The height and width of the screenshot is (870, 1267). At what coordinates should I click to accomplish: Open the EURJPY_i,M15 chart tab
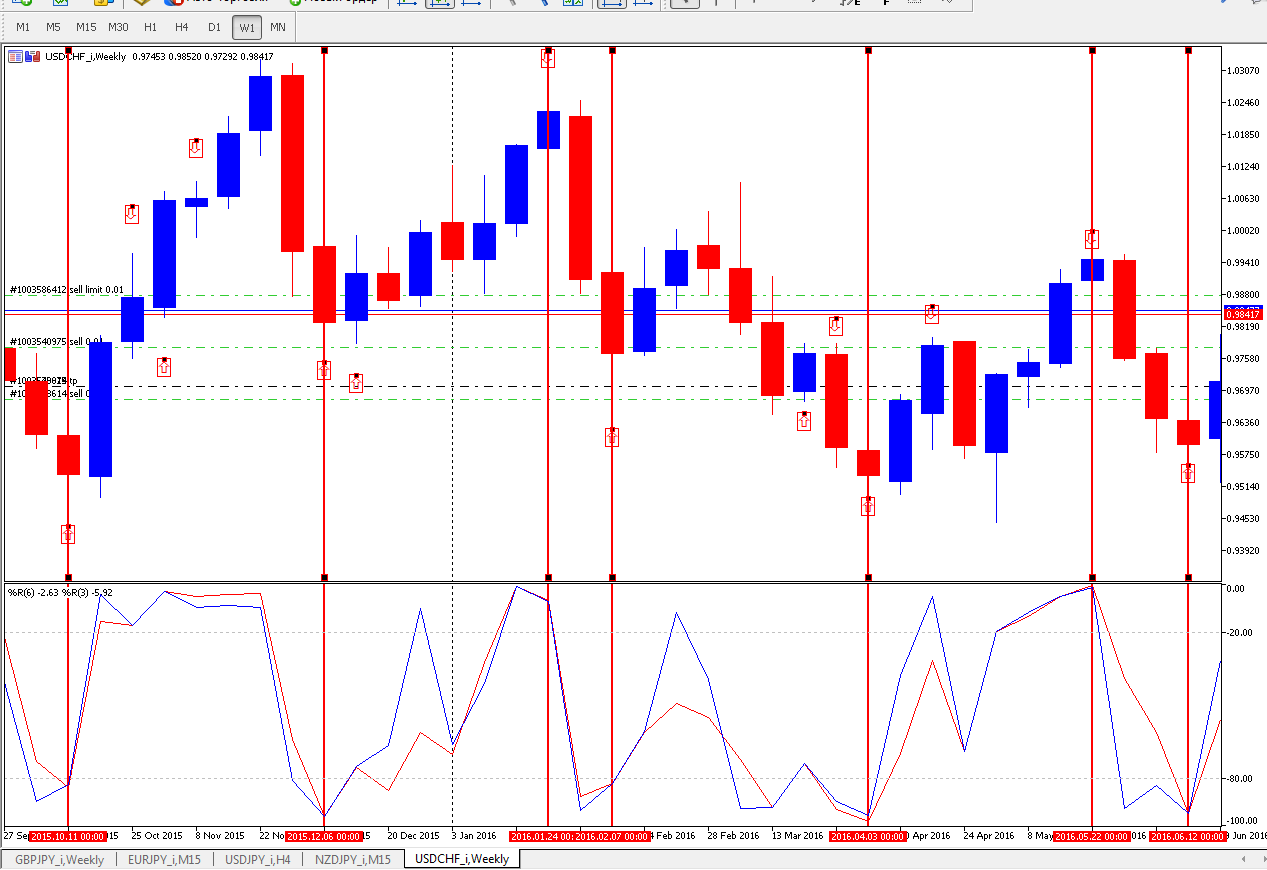(164, 859)
